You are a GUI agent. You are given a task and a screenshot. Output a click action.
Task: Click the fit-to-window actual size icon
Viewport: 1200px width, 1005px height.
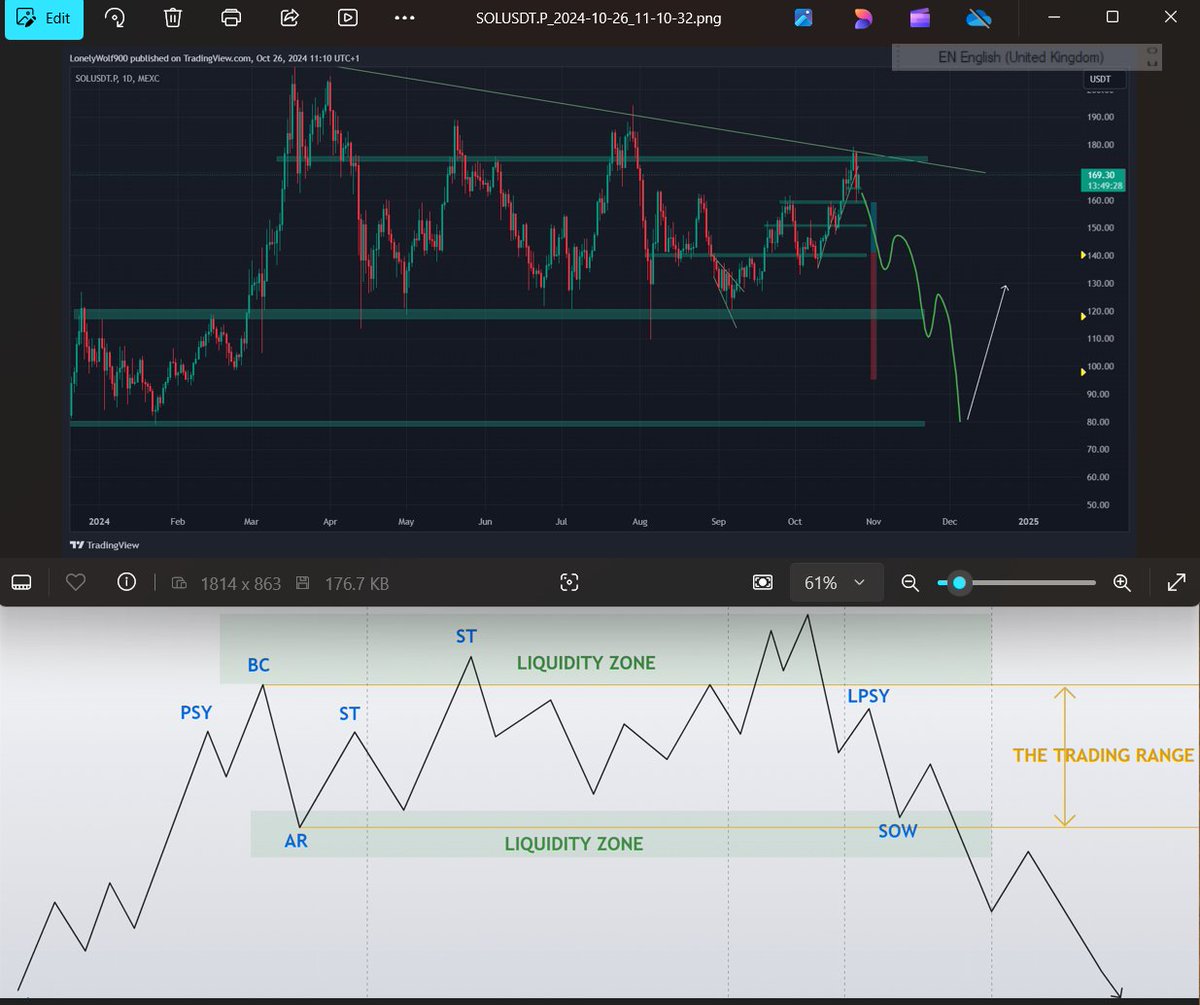click(762, 582)
